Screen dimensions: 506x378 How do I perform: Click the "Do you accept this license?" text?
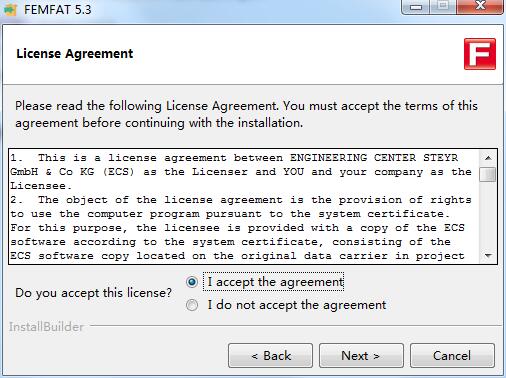click(93, 293)
